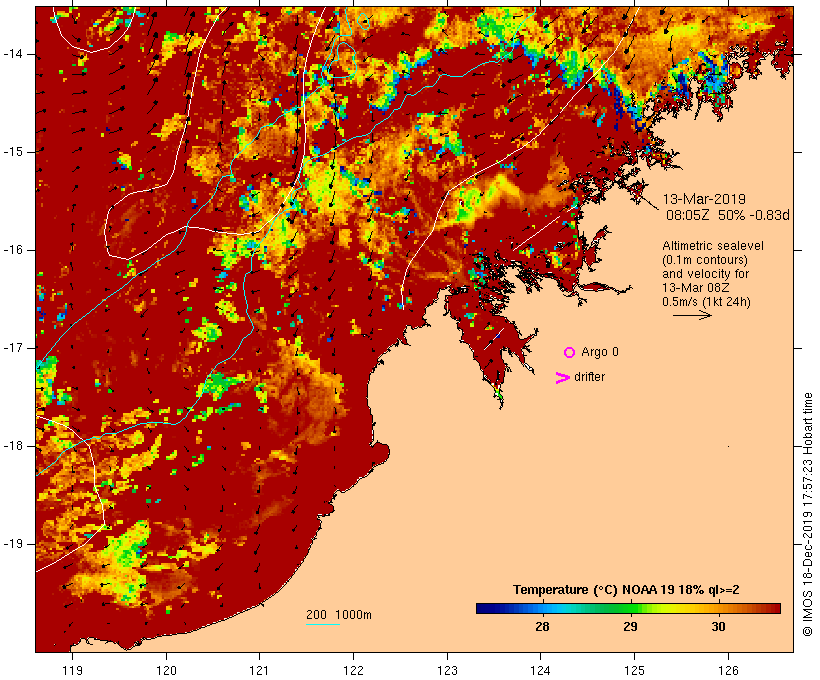Click the cyan depth contour legend line
820x680 pixels.
click(x=323, y=624)
